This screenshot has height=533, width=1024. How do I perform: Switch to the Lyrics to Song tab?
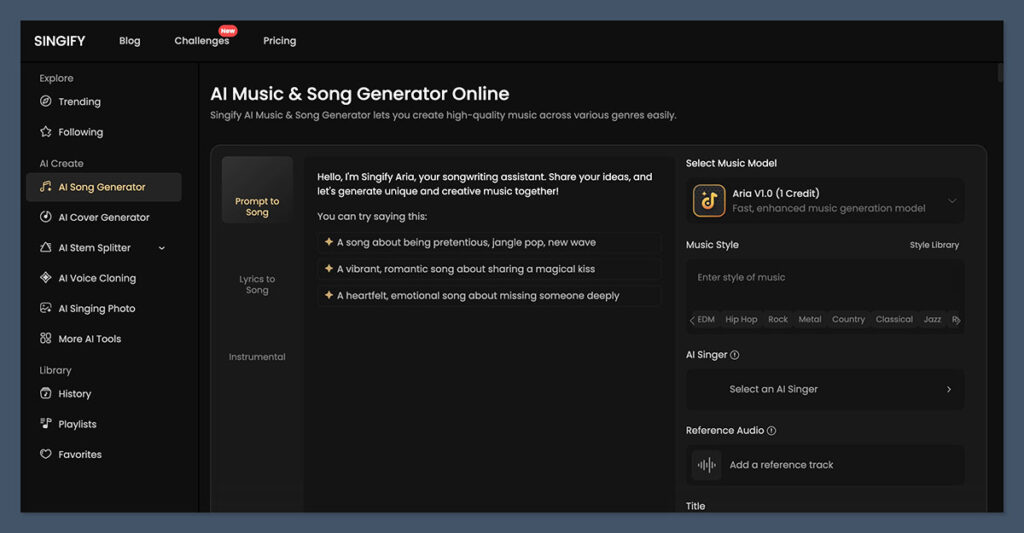tap(257, 284)
